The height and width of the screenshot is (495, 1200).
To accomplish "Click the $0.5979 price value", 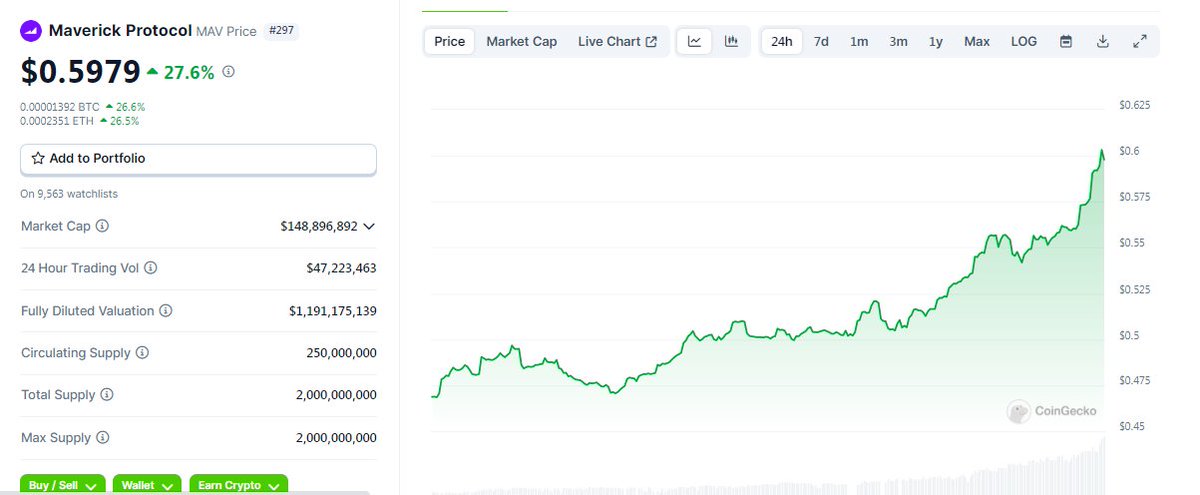I will 80,72.
